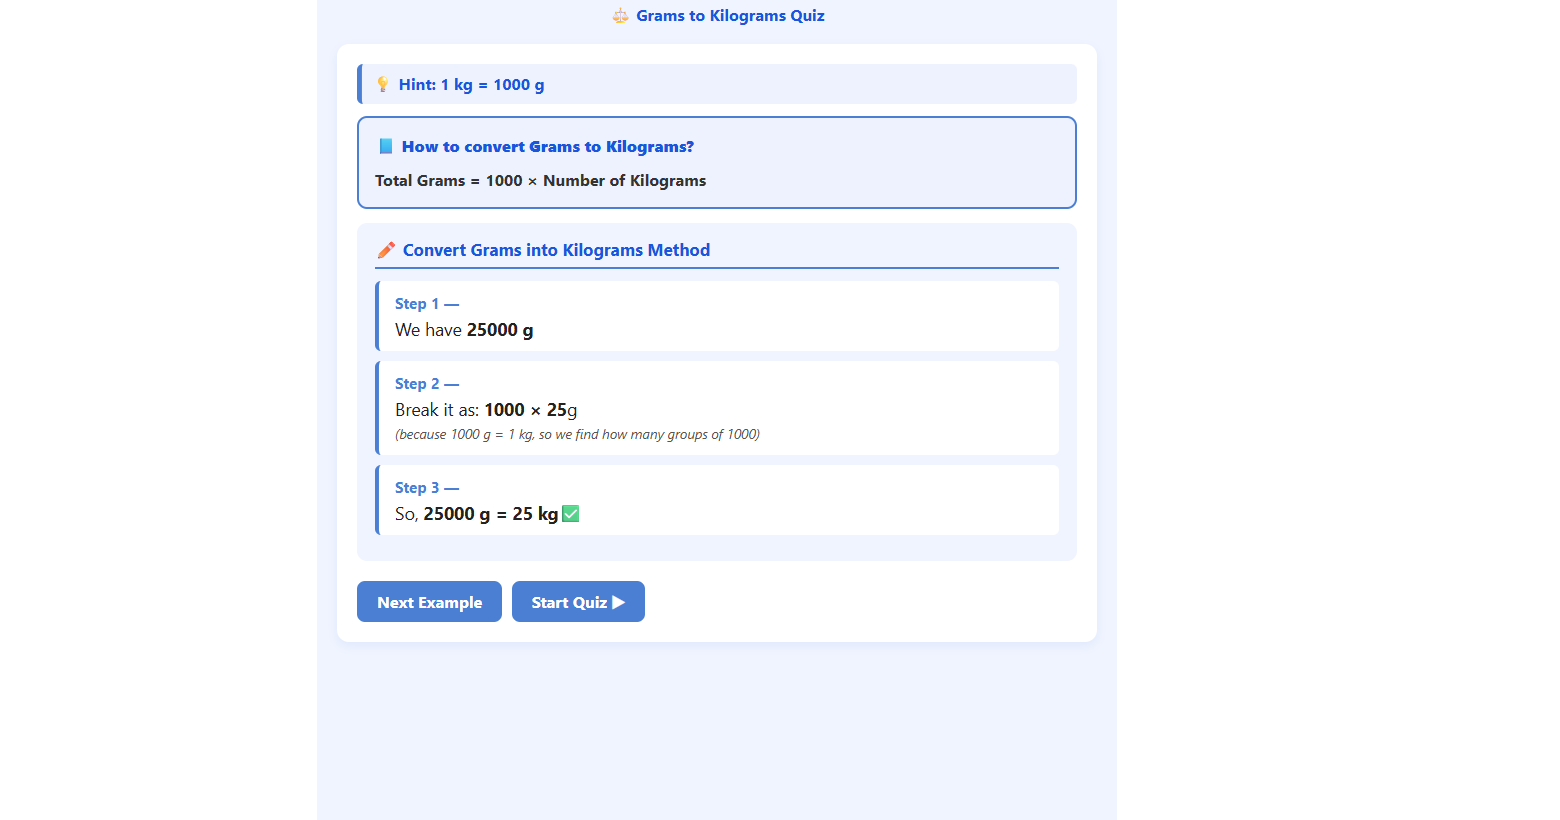Click the scales icon beside the quiz title

(620, 16)
